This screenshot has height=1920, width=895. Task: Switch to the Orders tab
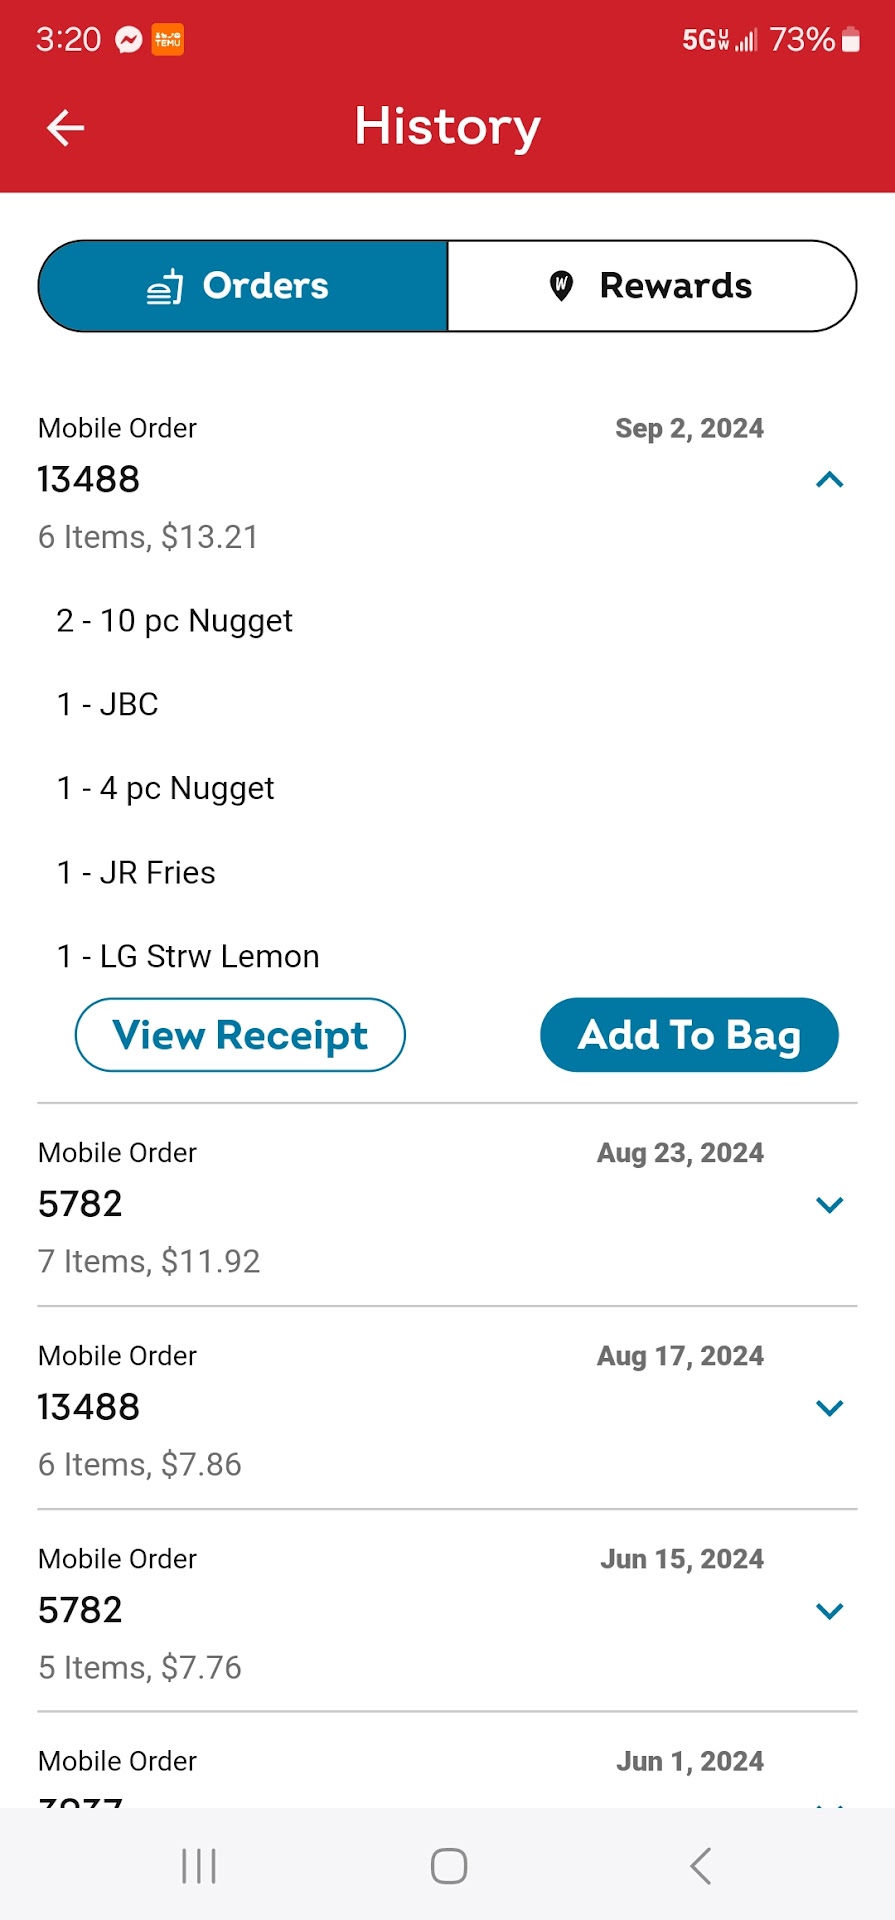(x=243, y=286)
